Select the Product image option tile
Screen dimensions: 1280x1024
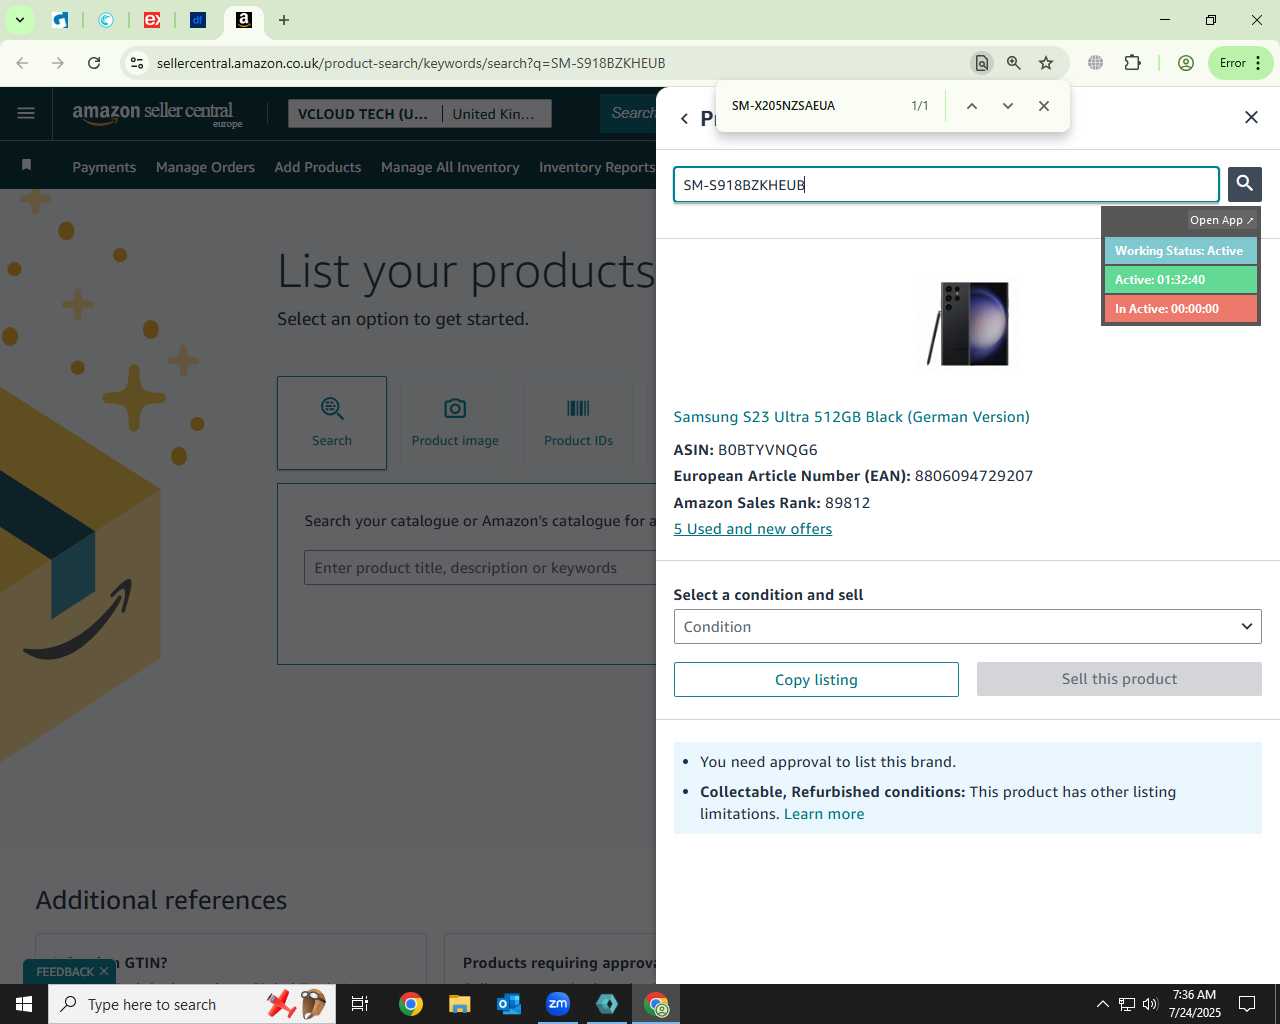pyautogui.click(x=455, y=423)
